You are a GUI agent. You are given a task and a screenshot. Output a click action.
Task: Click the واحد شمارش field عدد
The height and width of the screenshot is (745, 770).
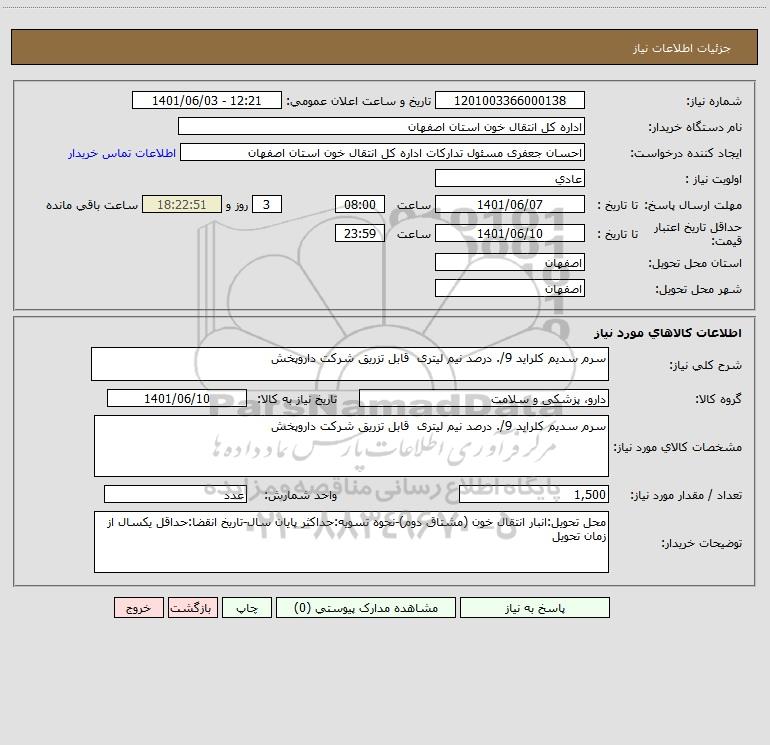coord(175,495)
